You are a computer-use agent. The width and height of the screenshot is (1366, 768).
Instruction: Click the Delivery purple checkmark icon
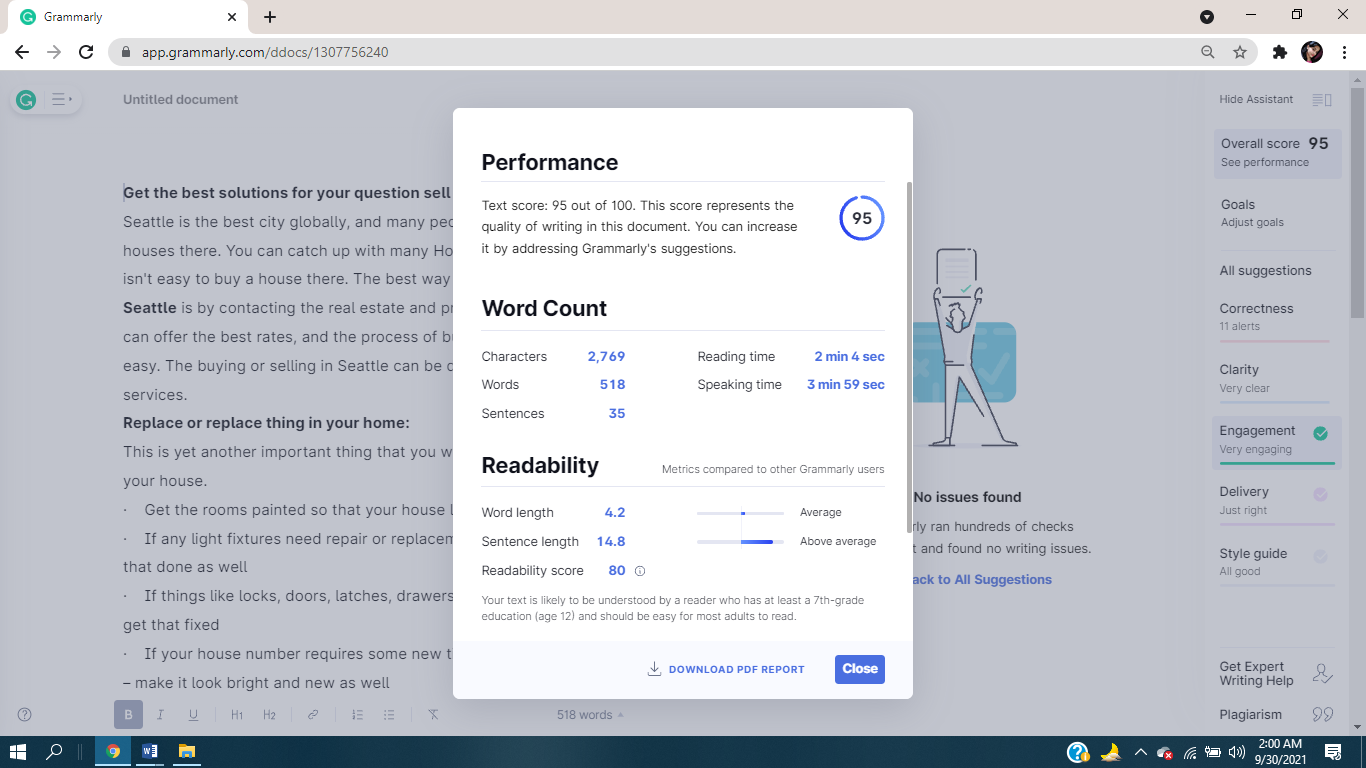coord(1320,494)
